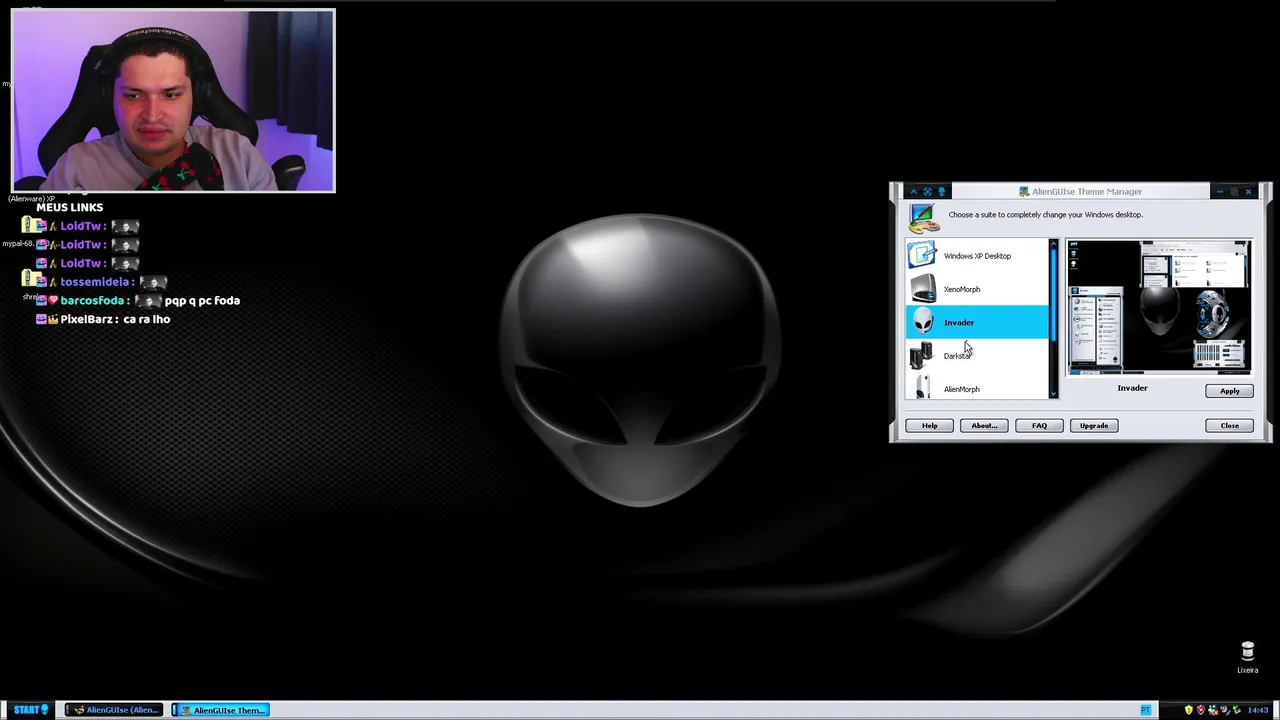The image size is (1280, 720).
Task: Click the palette icon beside the suite instructions
Action: (922, 217)
